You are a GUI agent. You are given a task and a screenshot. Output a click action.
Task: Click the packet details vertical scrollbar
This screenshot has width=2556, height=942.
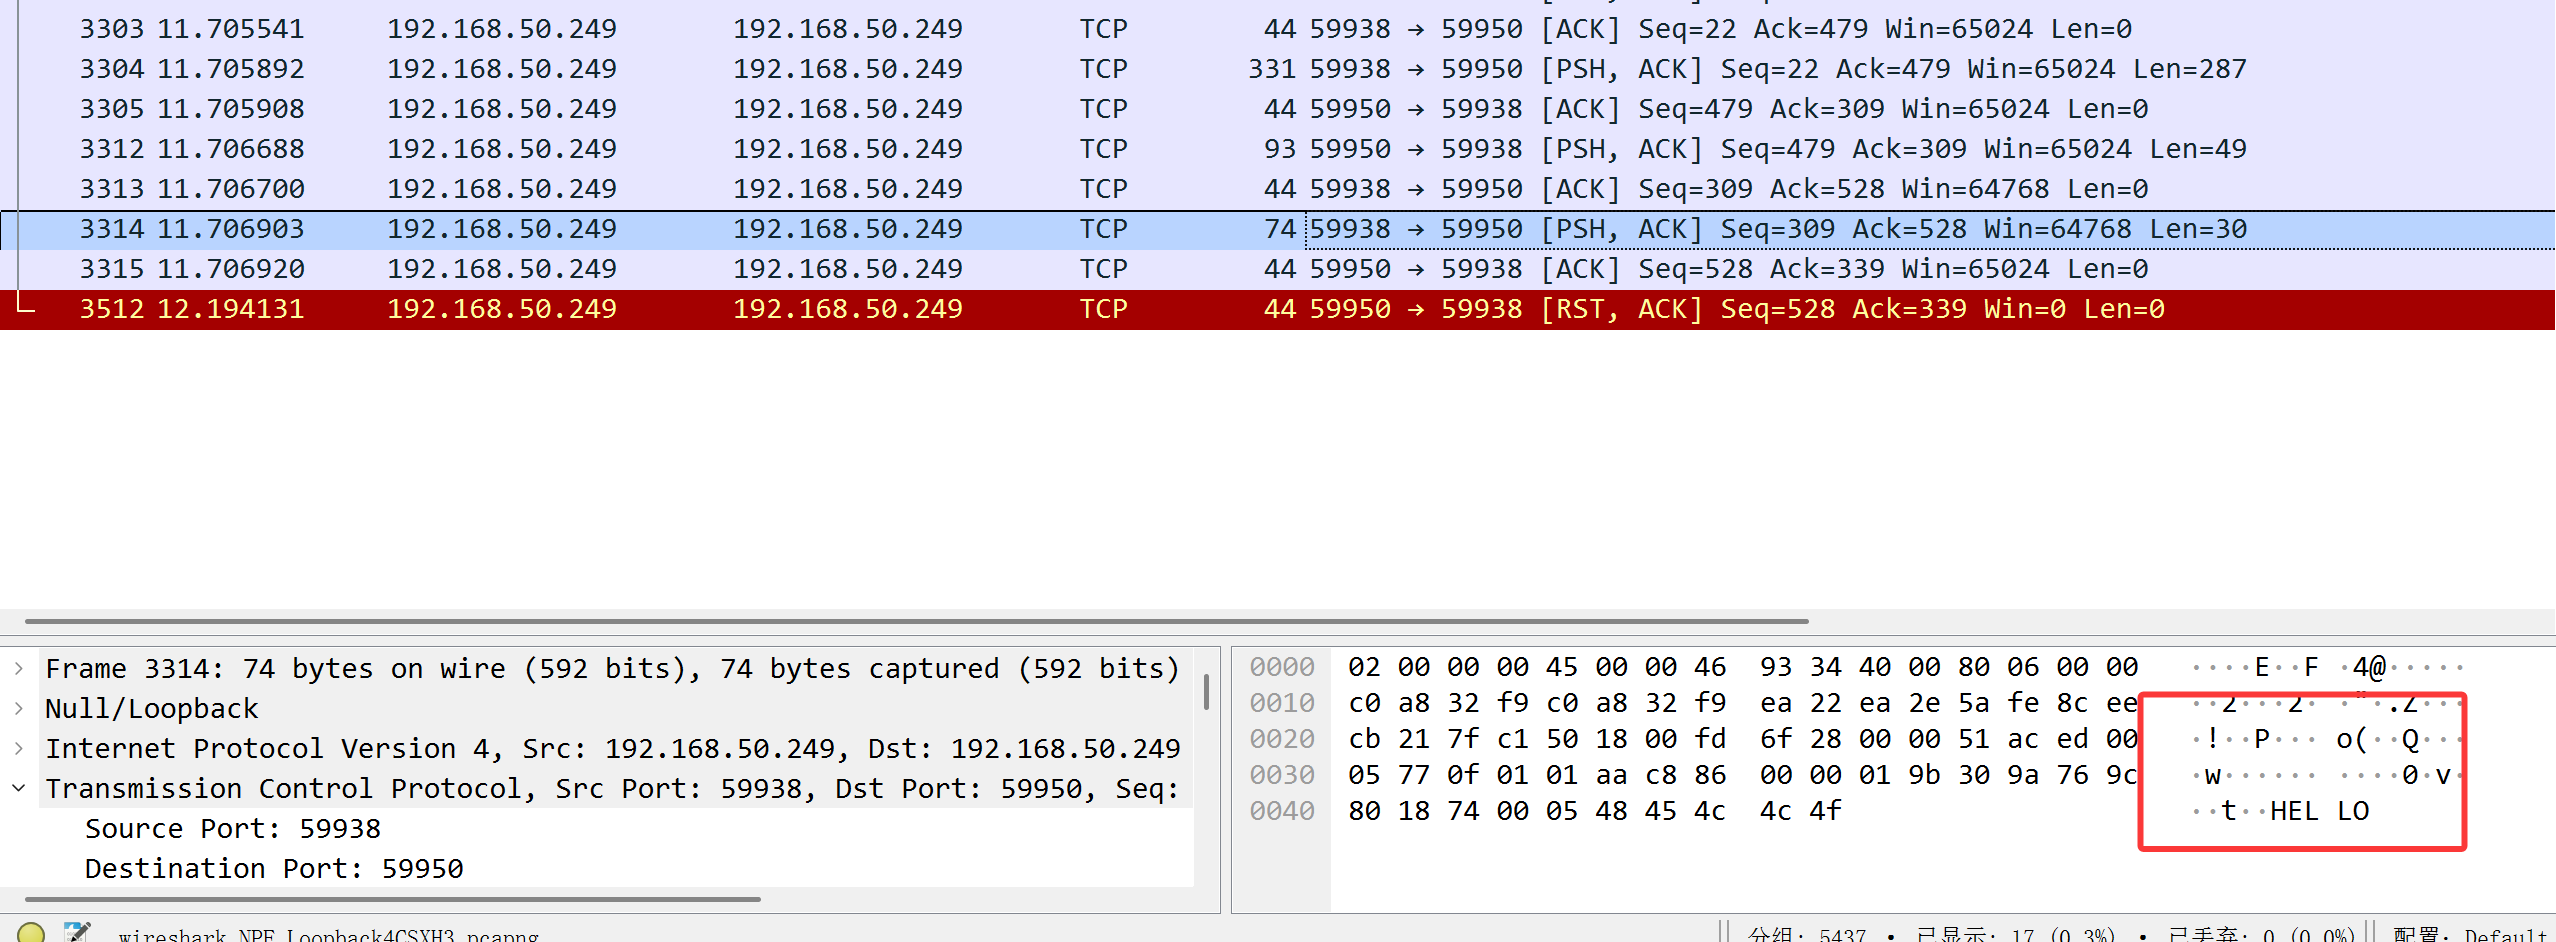[1206, 692]
